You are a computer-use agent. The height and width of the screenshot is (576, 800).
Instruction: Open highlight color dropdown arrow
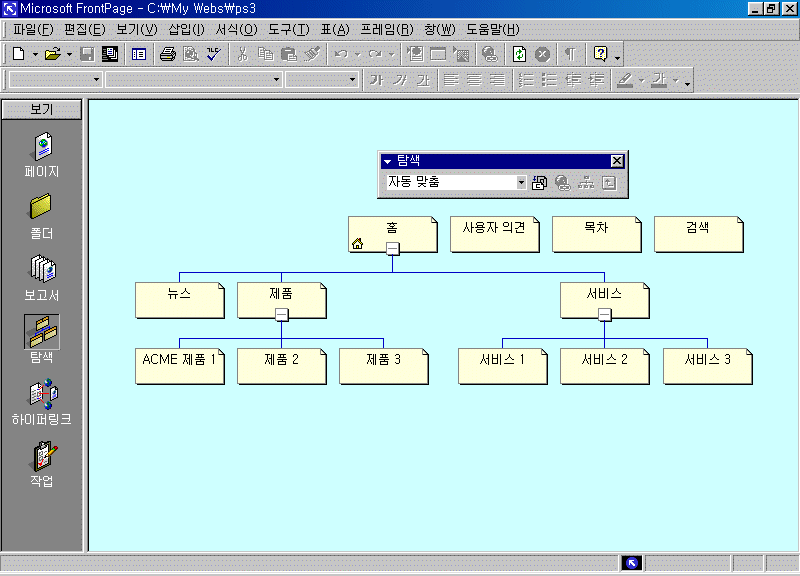[x=642, y=80]
